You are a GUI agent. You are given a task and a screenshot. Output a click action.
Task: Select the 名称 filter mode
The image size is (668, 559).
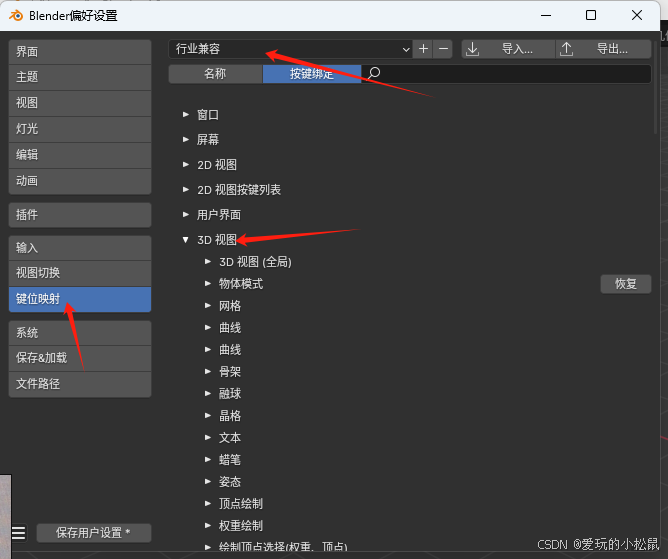(215, 74)
